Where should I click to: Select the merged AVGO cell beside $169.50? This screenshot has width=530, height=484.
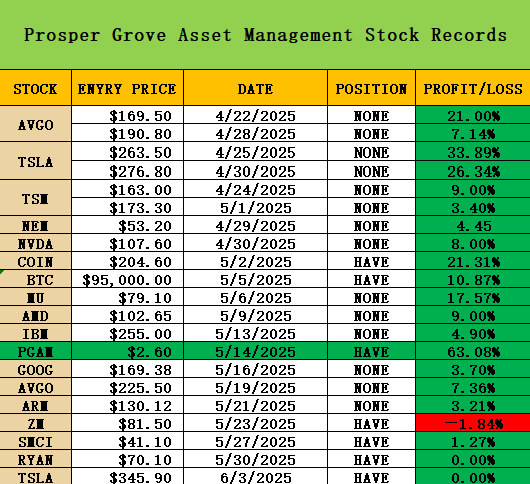pos(35,124)
